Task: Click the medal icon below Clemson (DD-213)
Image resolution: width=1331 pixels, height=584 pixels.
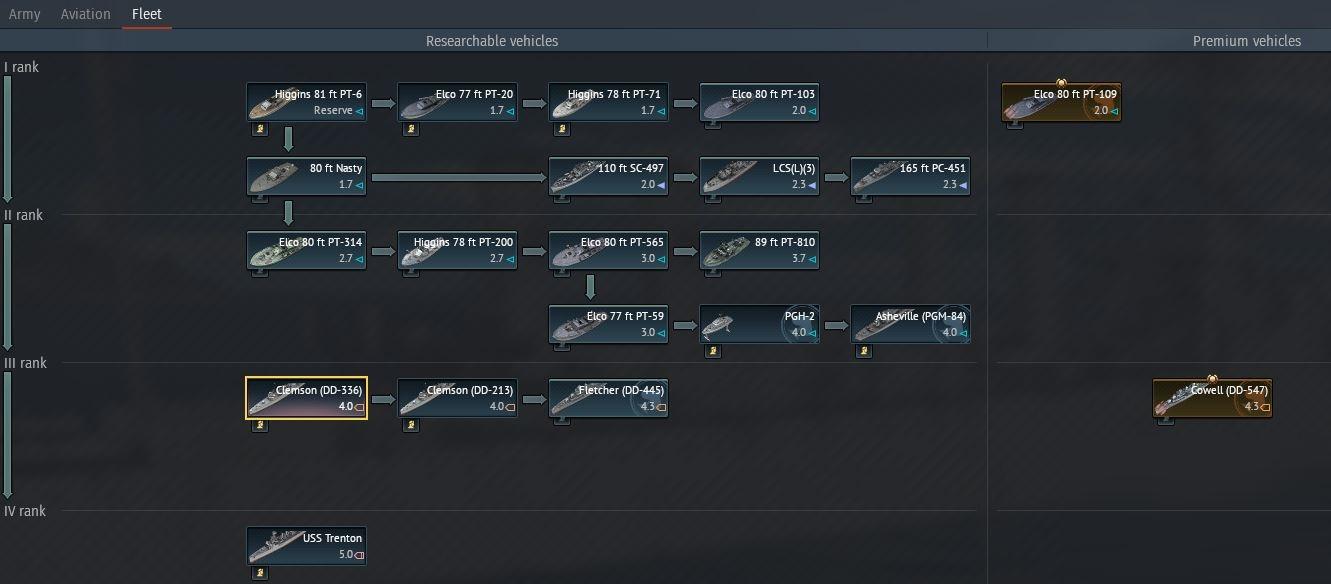Action: (x=410, y=426)
